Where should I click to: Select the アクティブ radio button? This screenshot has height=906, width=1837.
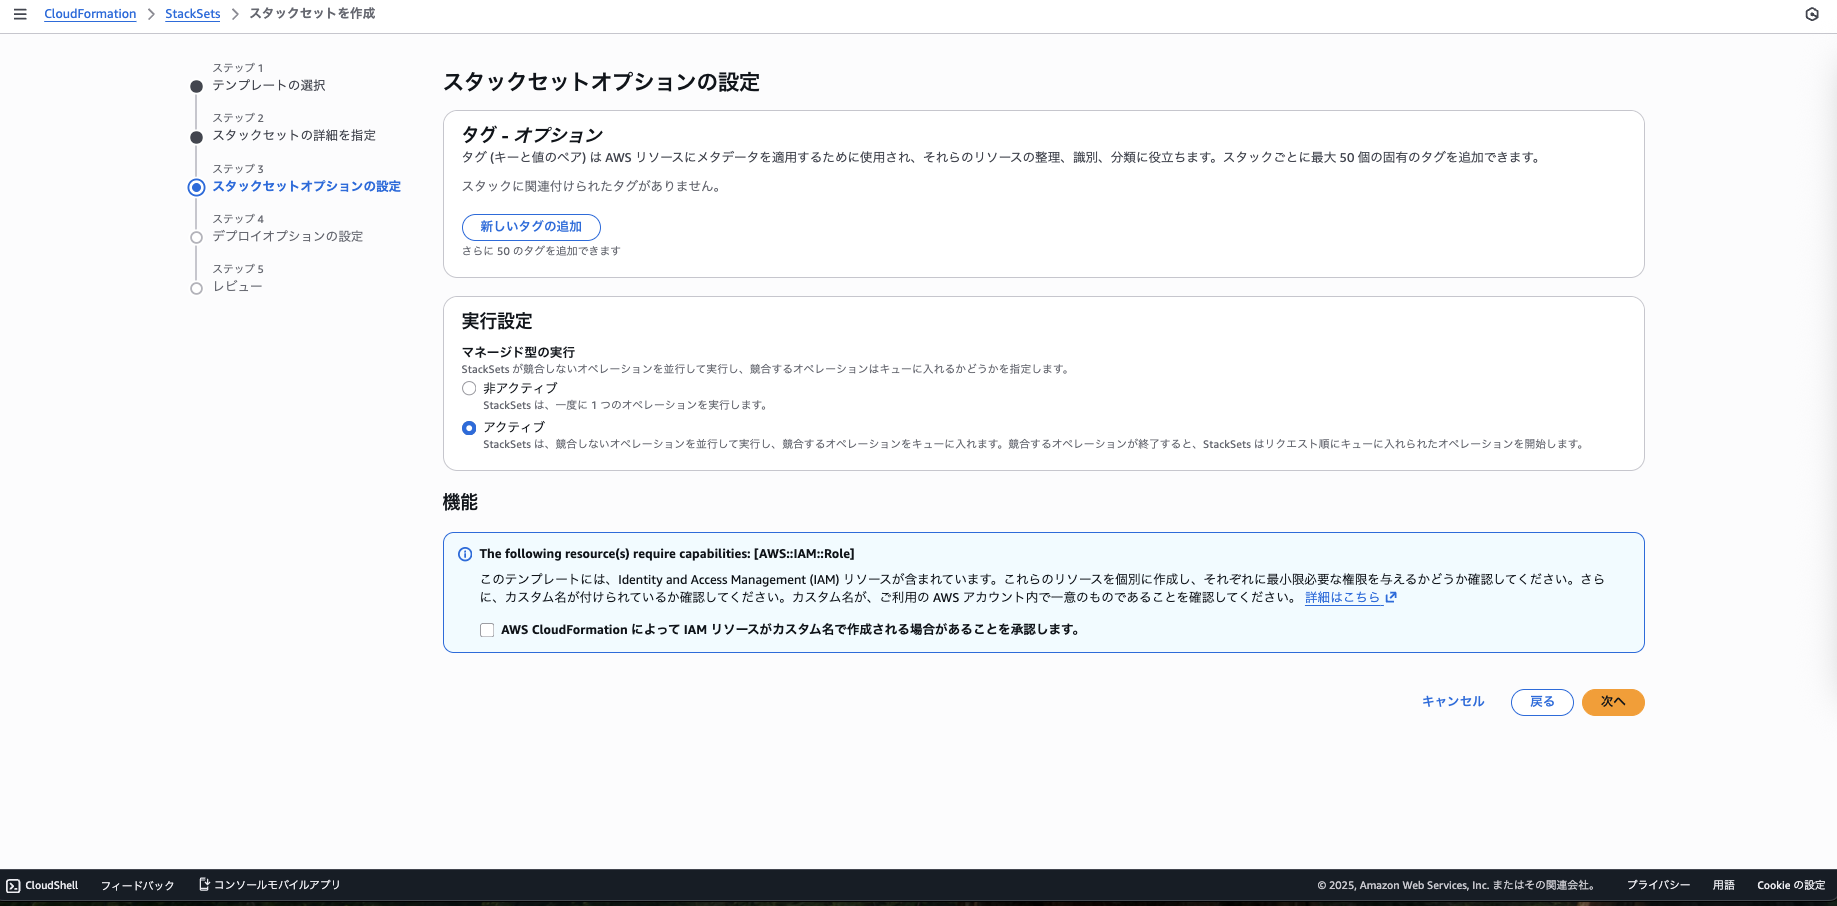pos(469,428)
